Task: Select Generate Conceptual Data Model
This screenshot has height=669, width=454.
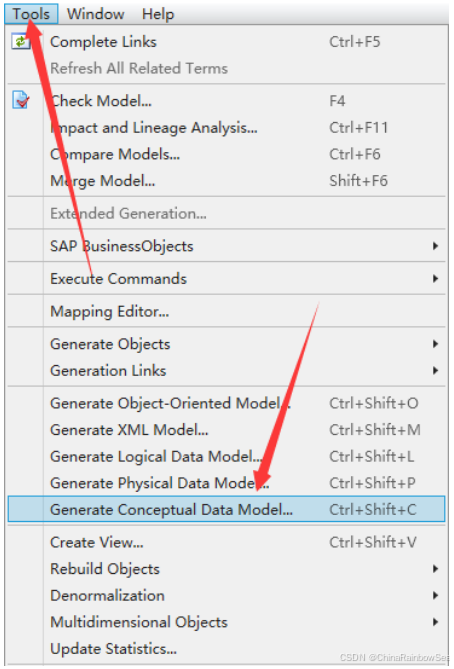Action: (226, 509)
